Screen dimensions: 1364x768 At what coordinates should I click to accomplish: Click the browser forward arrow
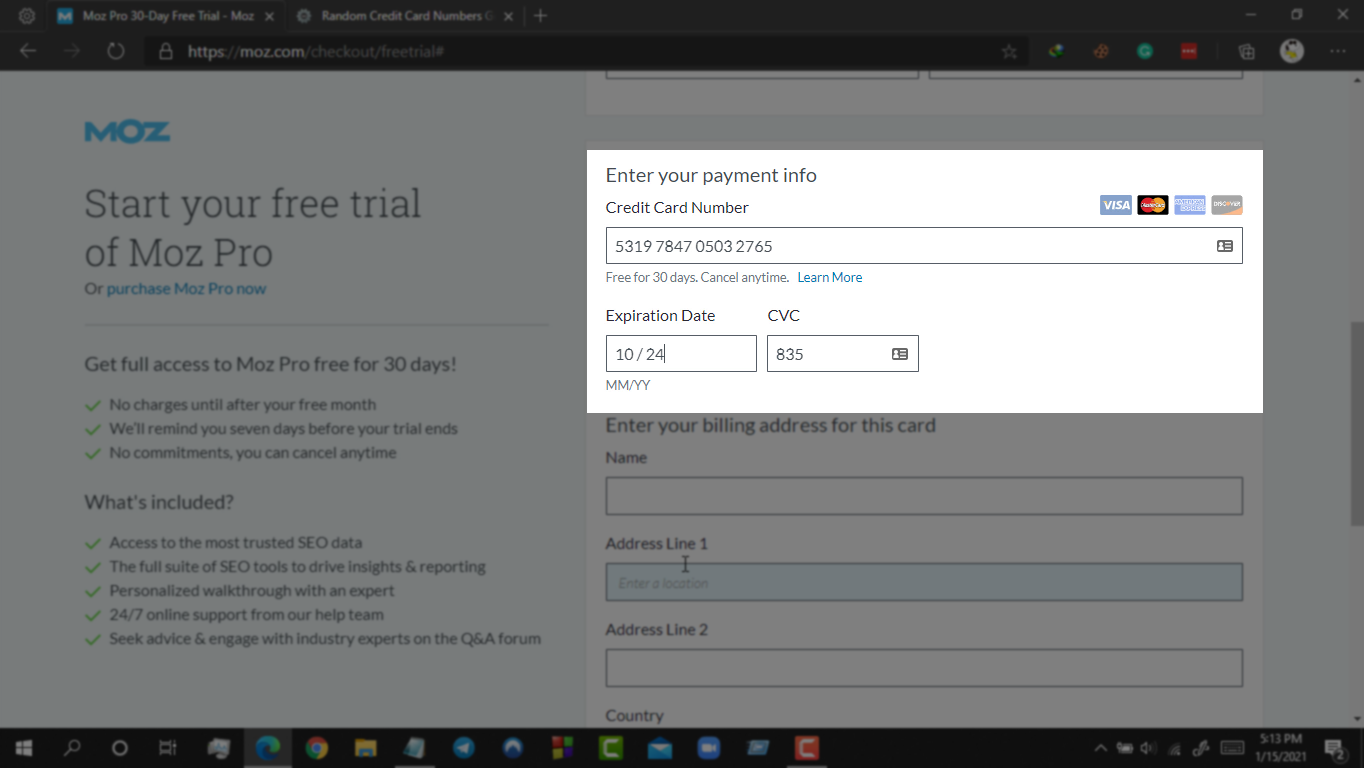pyautogui.click(x=71, y=51)
